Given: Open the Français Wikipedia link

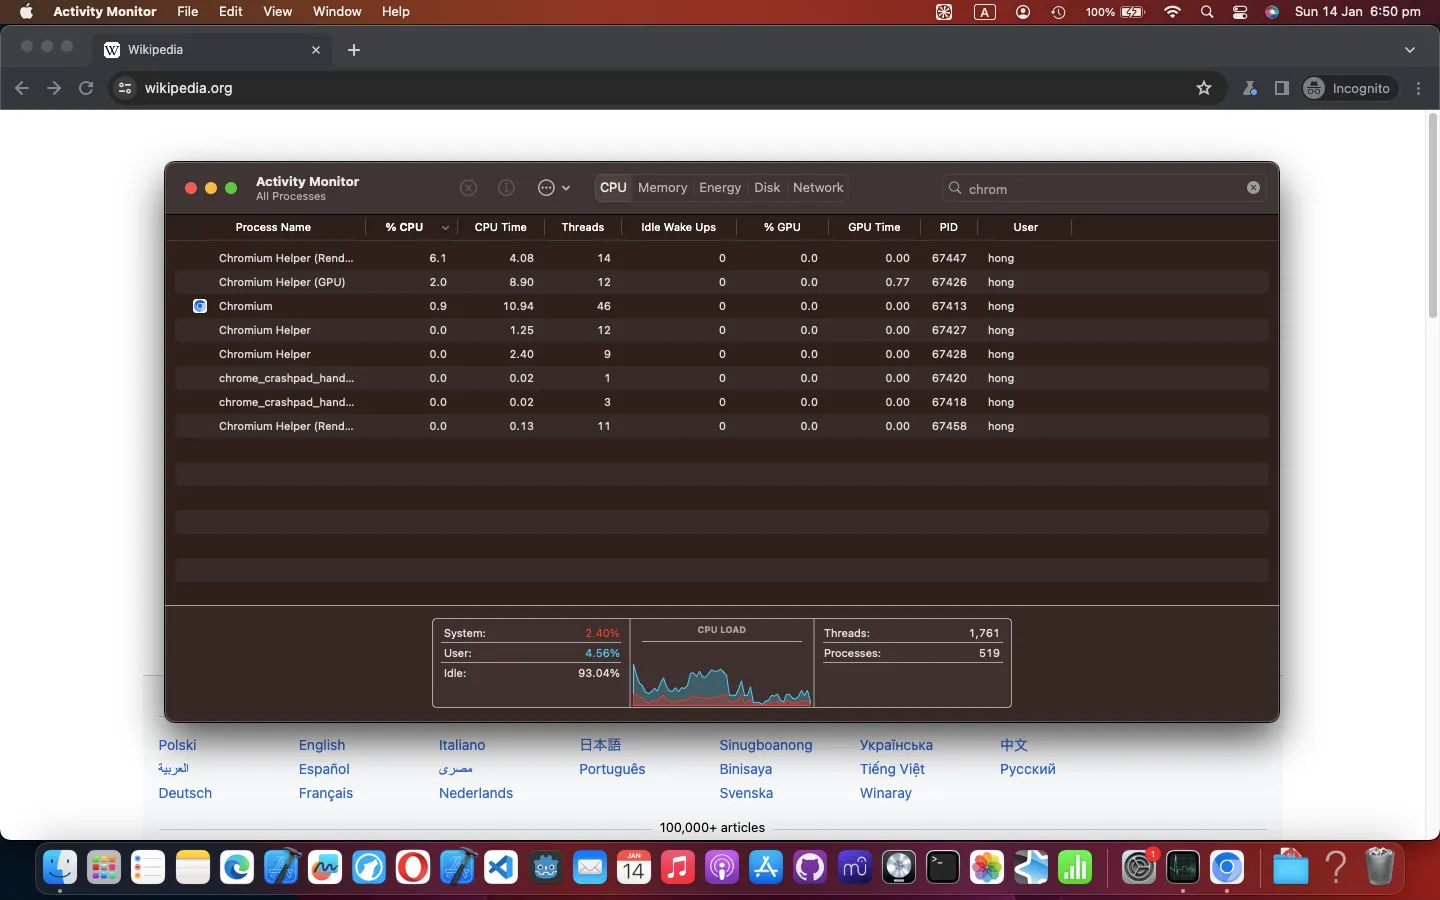Looking at the screenshot, I should click(325, 793).
